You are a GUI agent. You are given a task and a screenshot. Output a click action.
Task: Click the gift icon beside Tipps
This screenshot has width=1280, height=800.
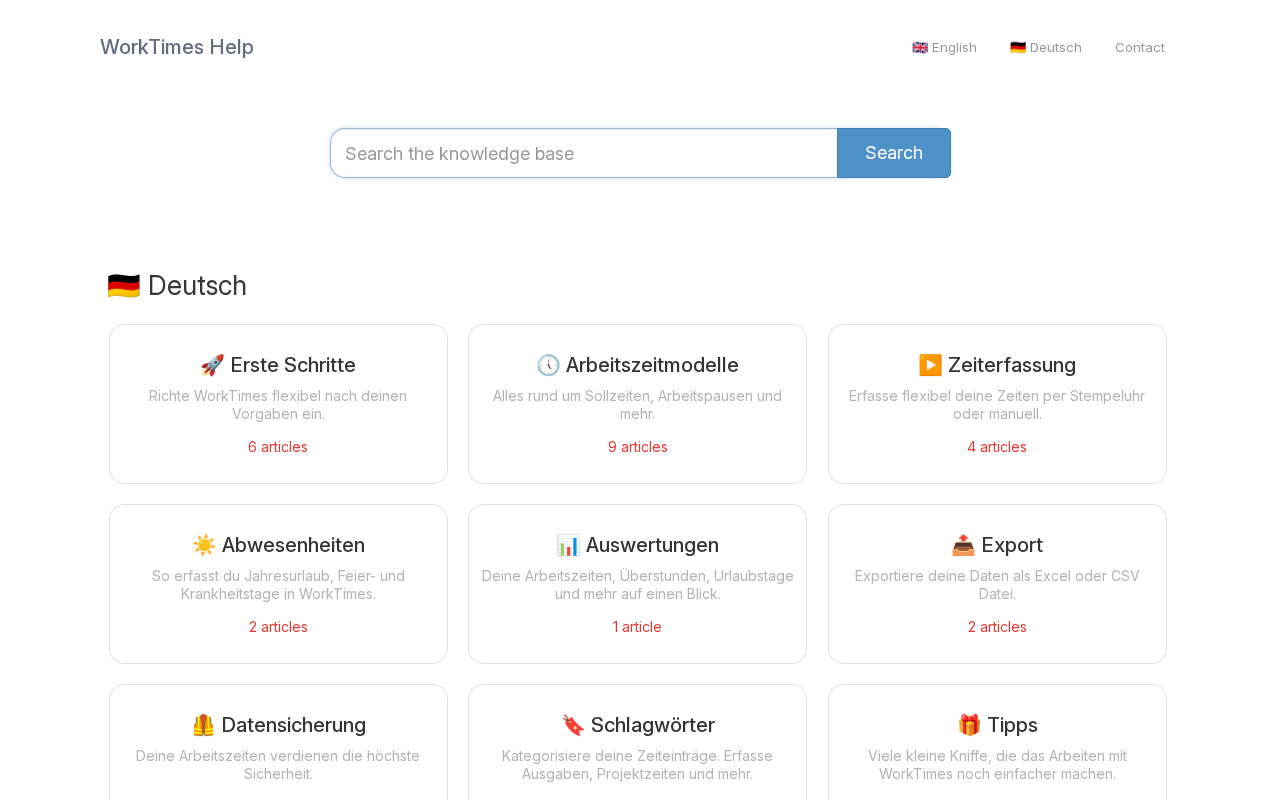click(969, 725)
